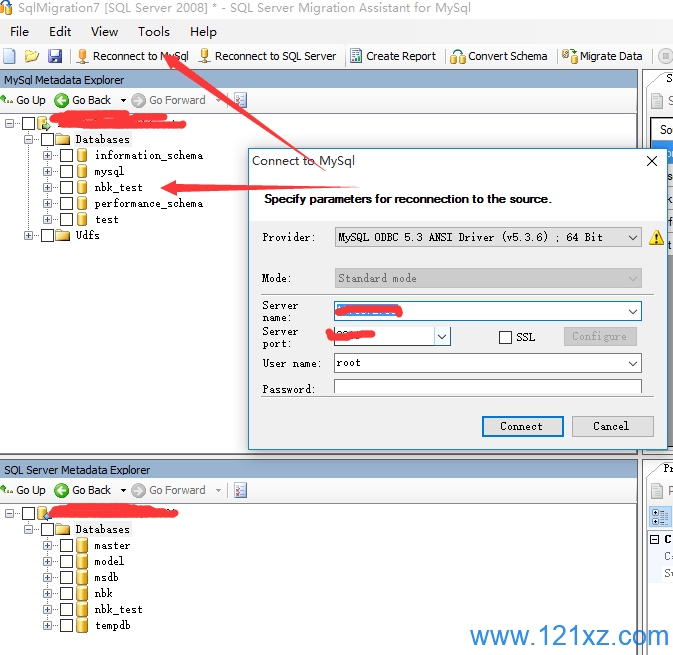Click the Connect button
Viewport: 673px width, 655px height.
(522, 426)
